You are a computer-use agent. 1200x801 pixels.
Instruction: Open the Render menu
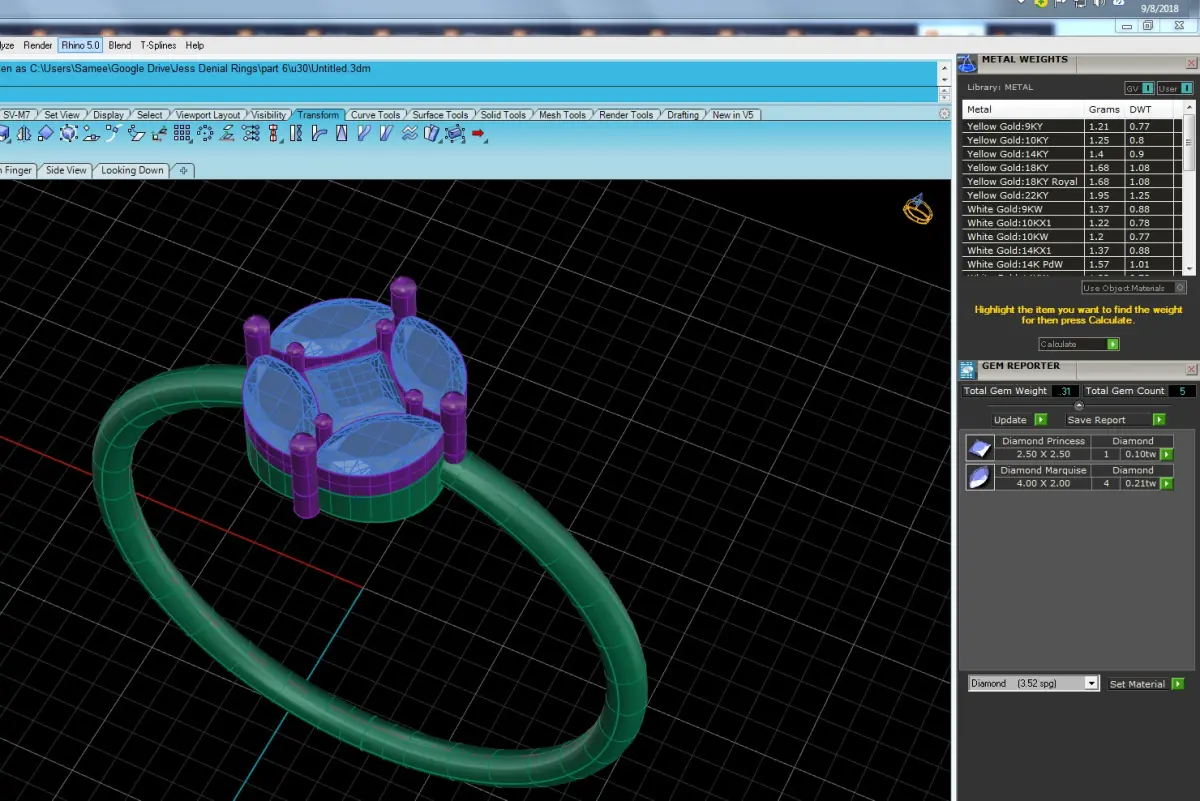[38, 45]
